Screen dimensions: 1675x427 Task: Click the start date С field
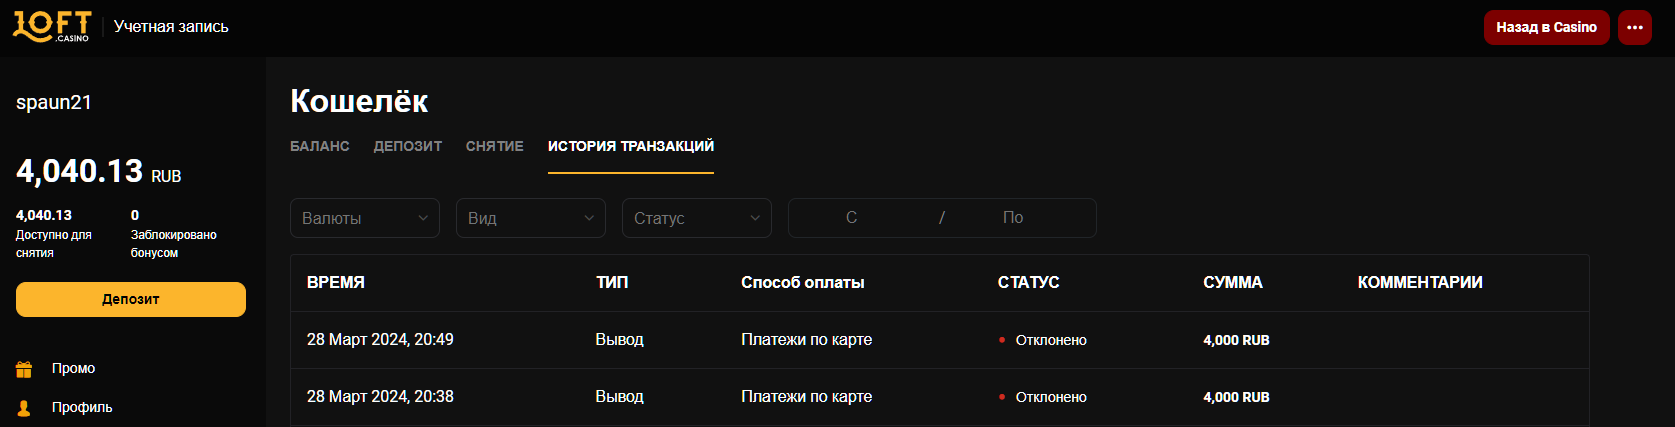coord(852,218)
